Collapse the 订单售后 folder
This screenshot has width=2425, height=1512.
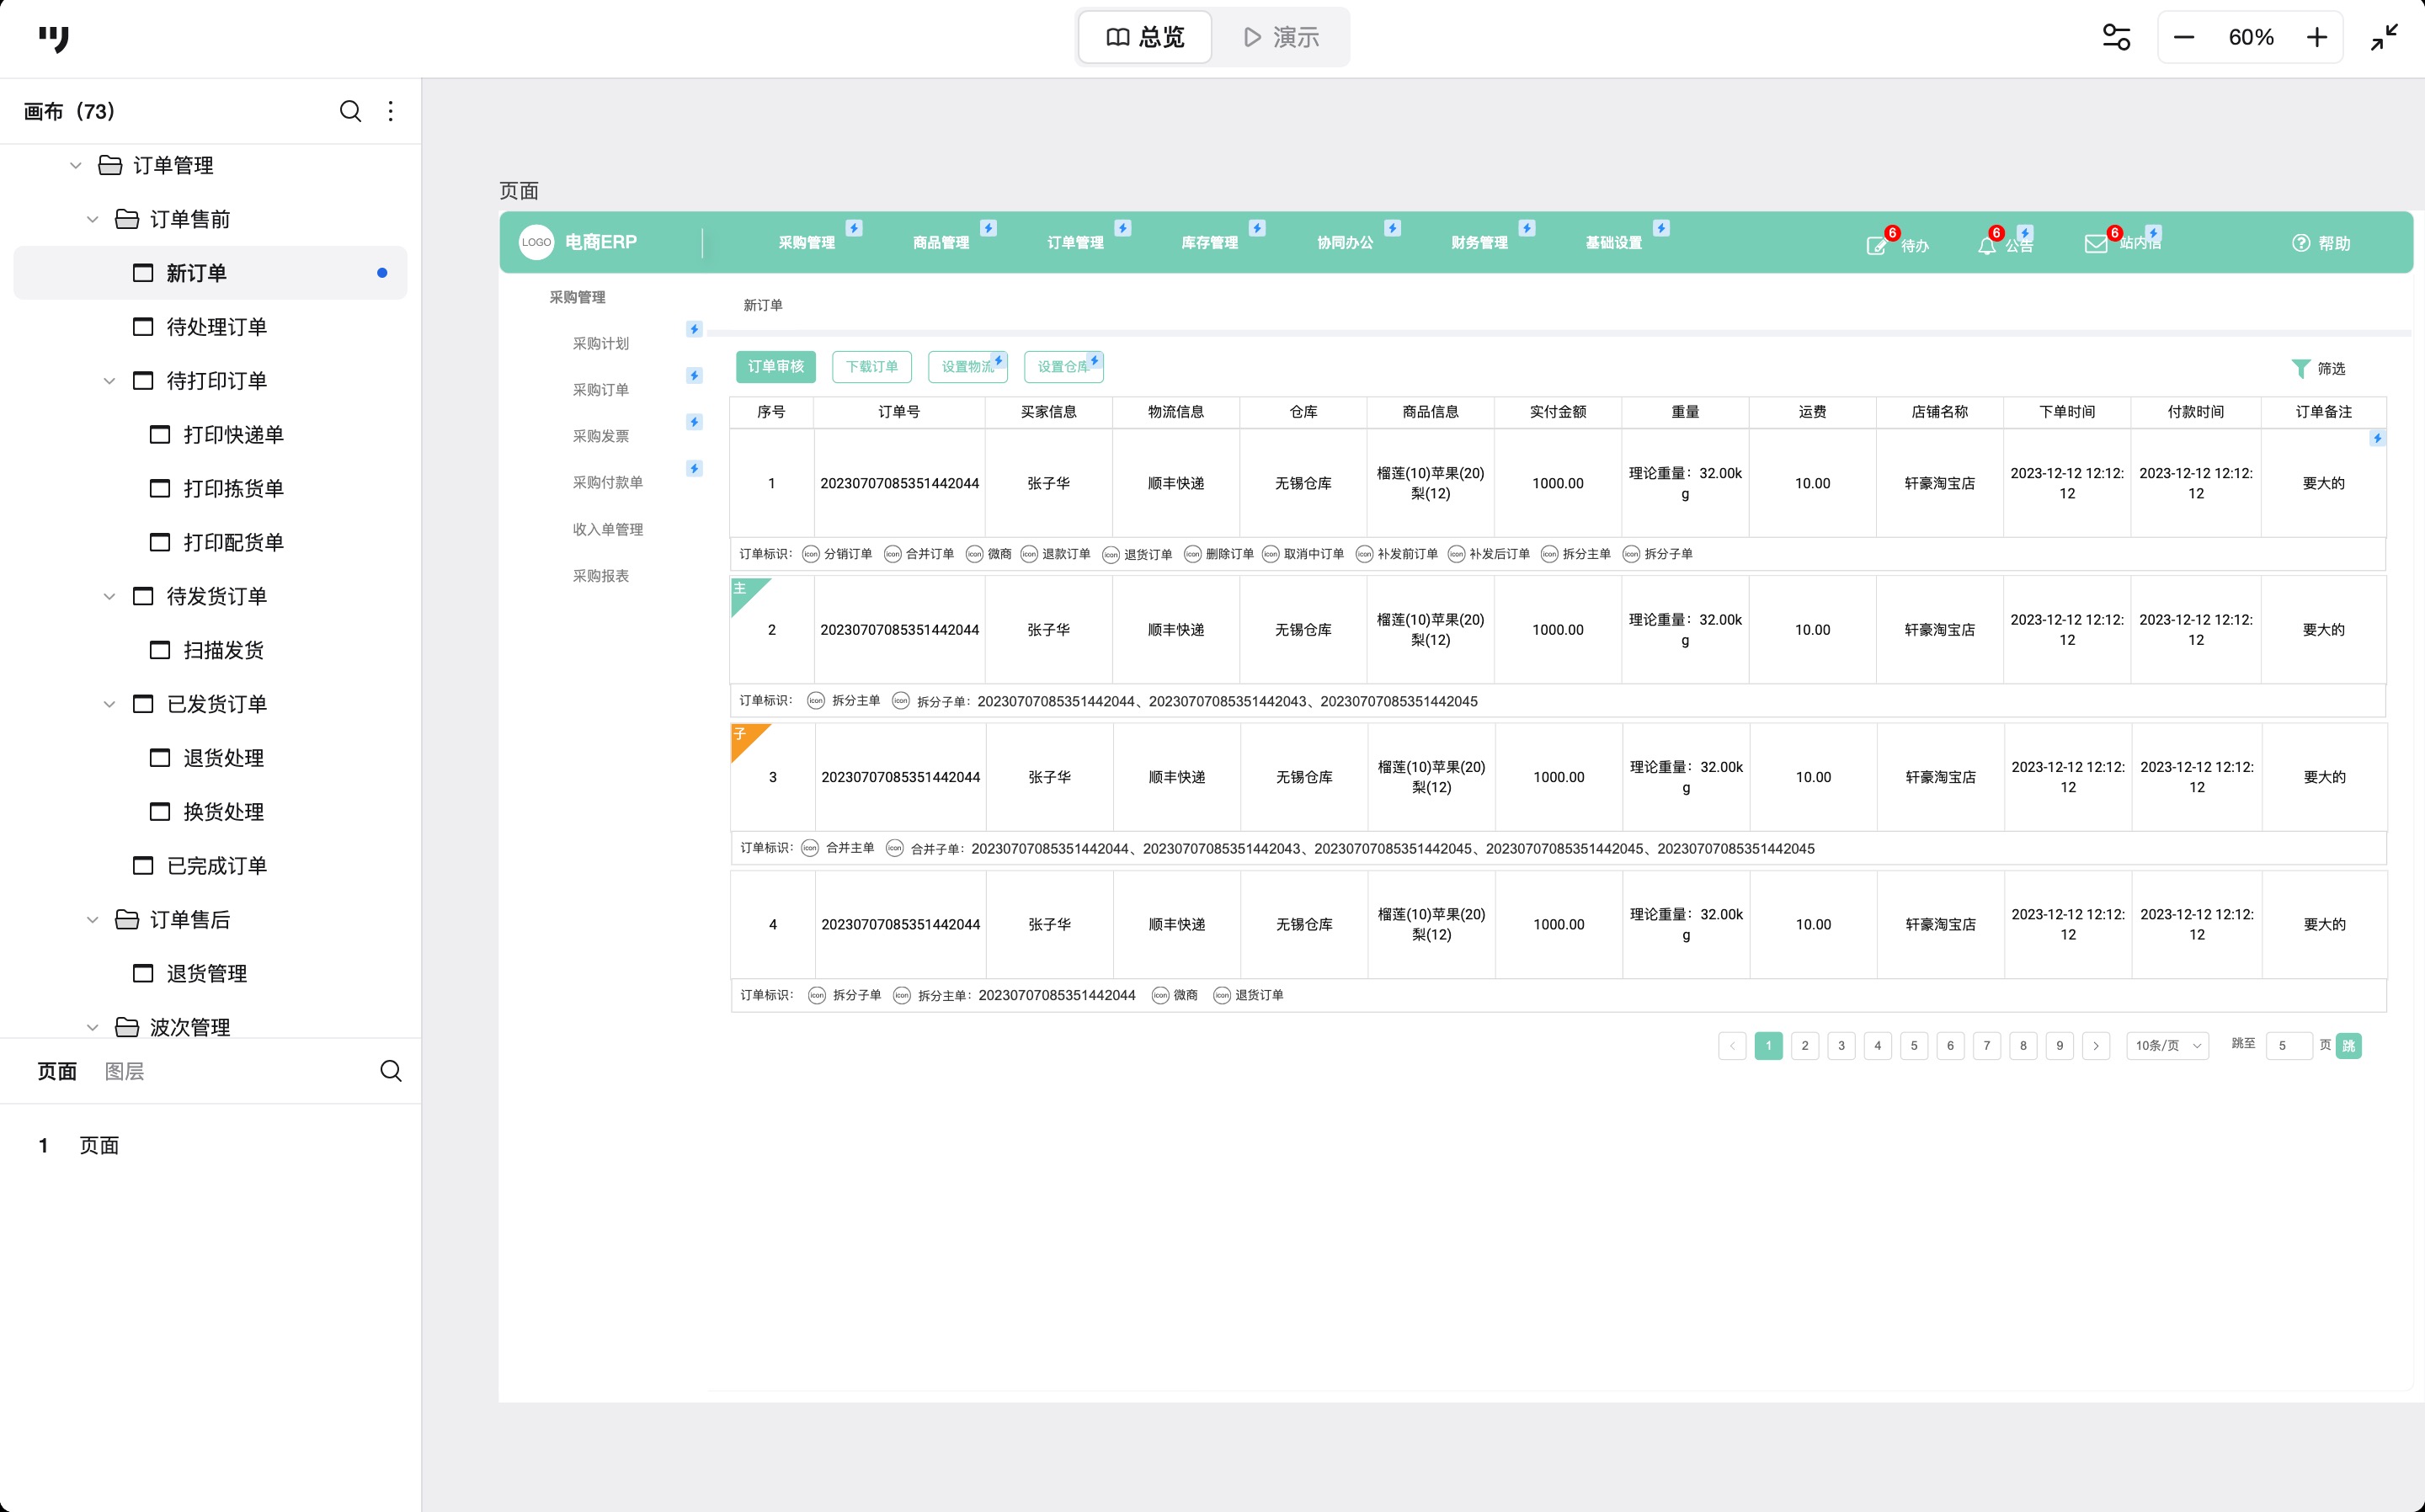coord(93,919)
